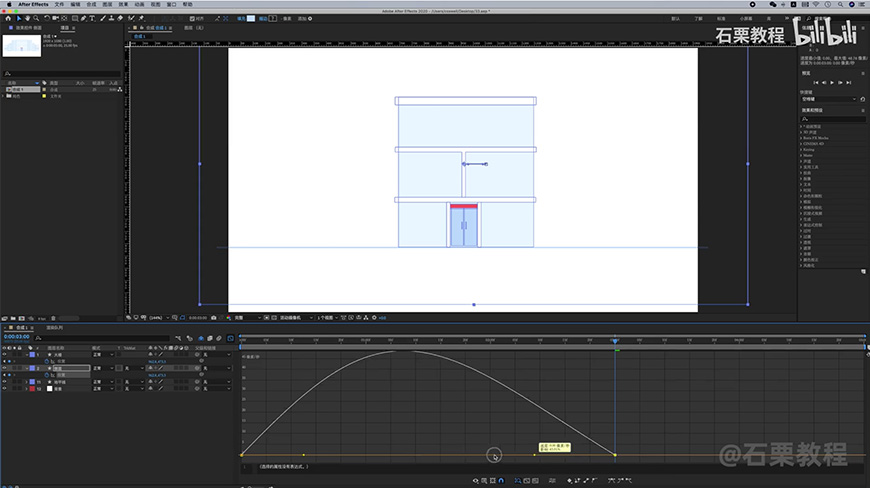Hide layer 1 with its eye icon
This screenshot has width=870, height=488.
[x=4, y=354]
